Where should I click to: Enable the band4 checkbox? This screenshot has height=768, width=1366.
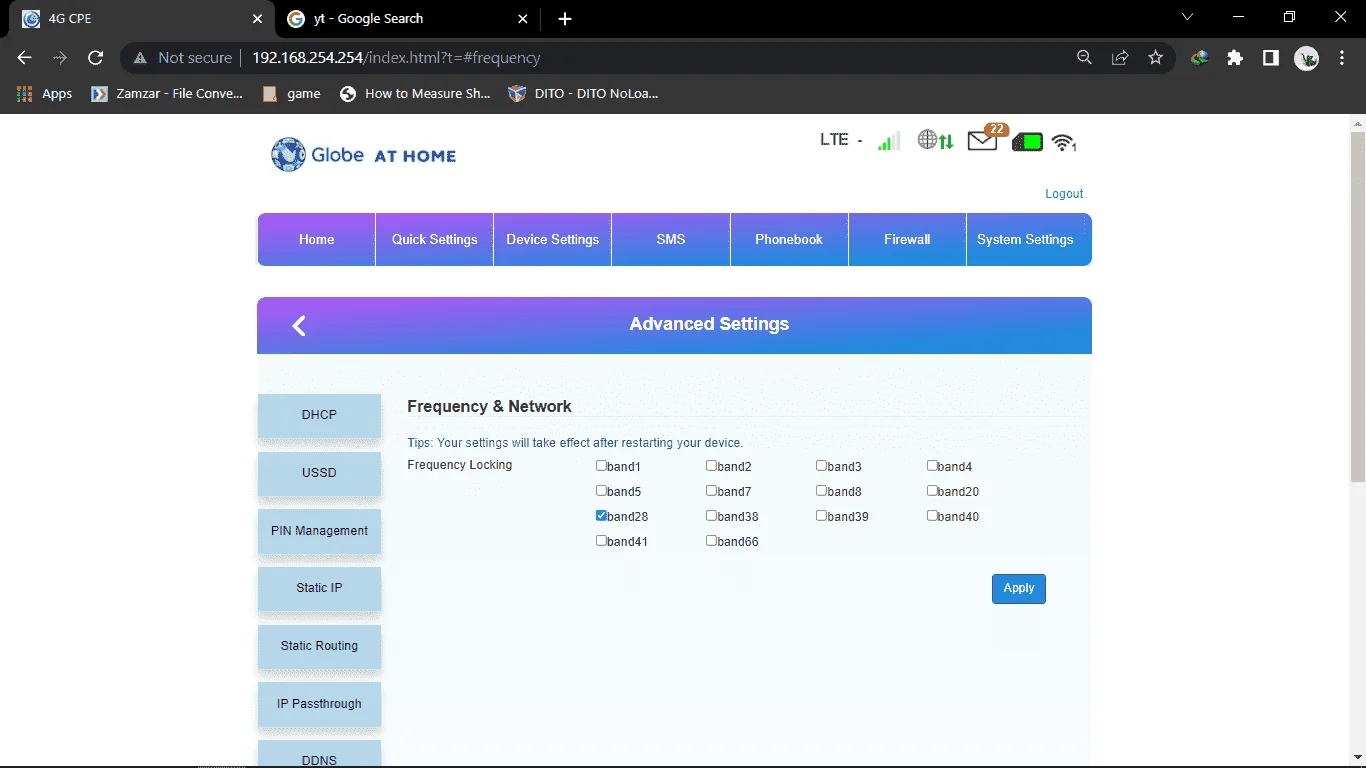932,465
